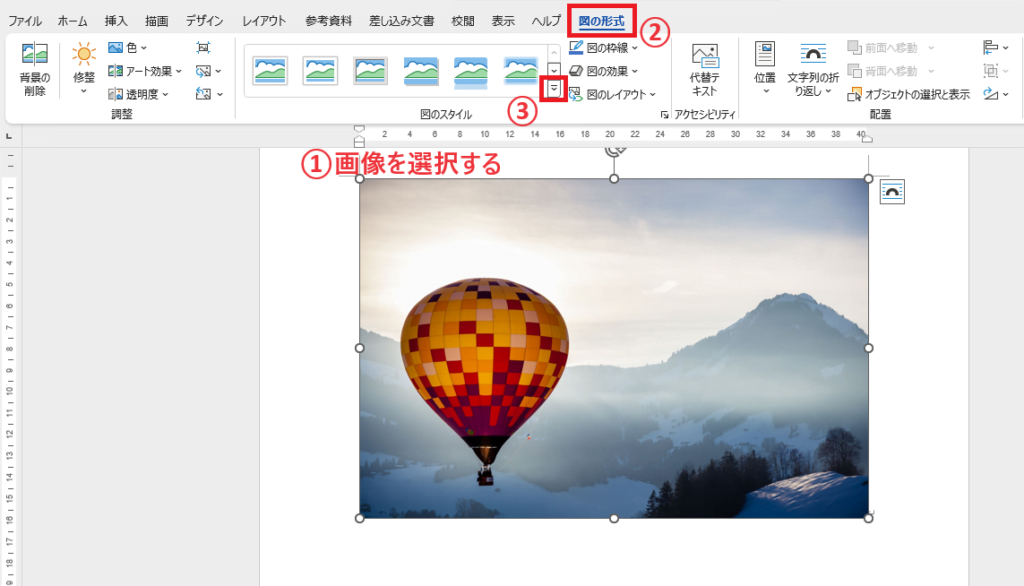Open the align objects icon menu

point(995,48)
